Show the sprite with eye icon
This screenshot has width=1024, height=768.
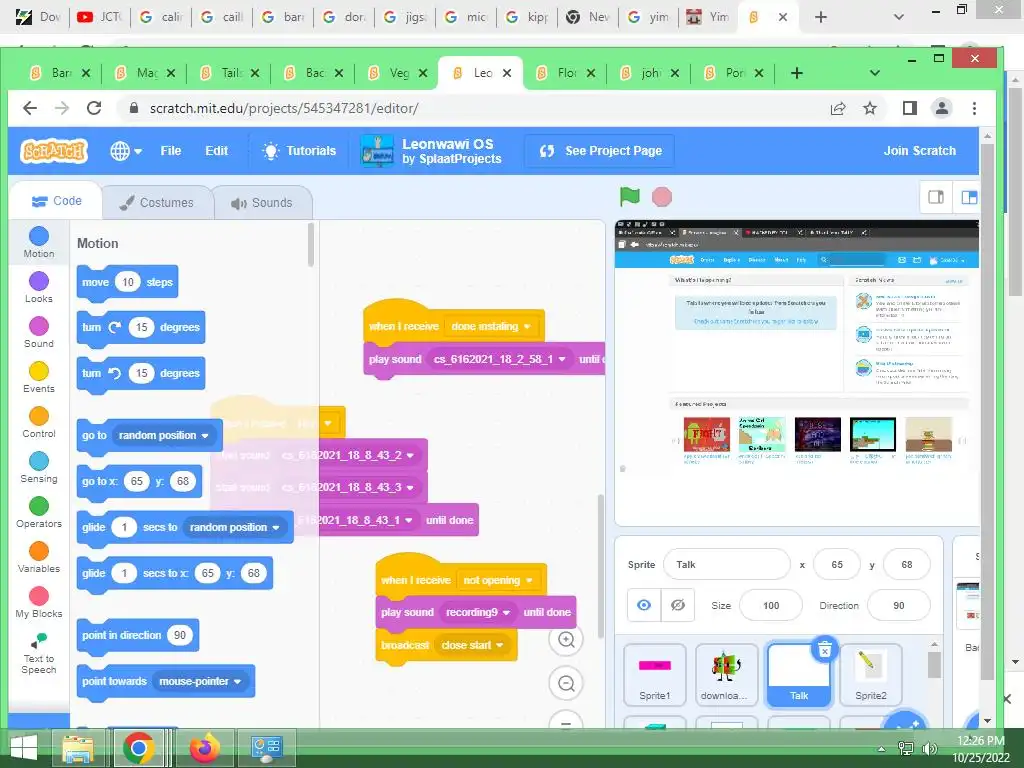(x=644, y=605)
